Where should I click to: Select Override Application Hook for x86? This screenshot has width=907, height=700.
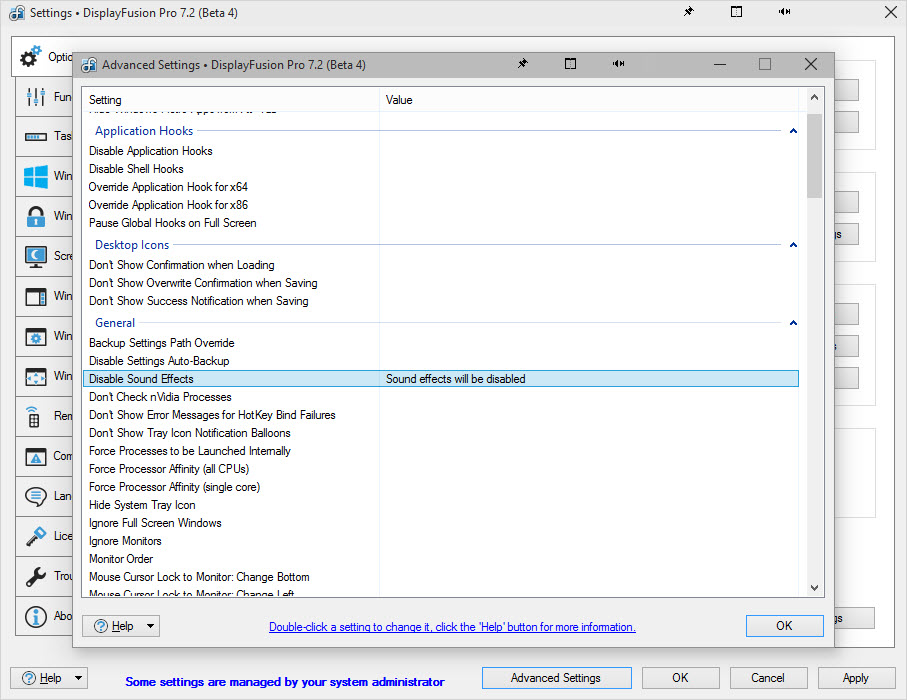click(441, 205)
